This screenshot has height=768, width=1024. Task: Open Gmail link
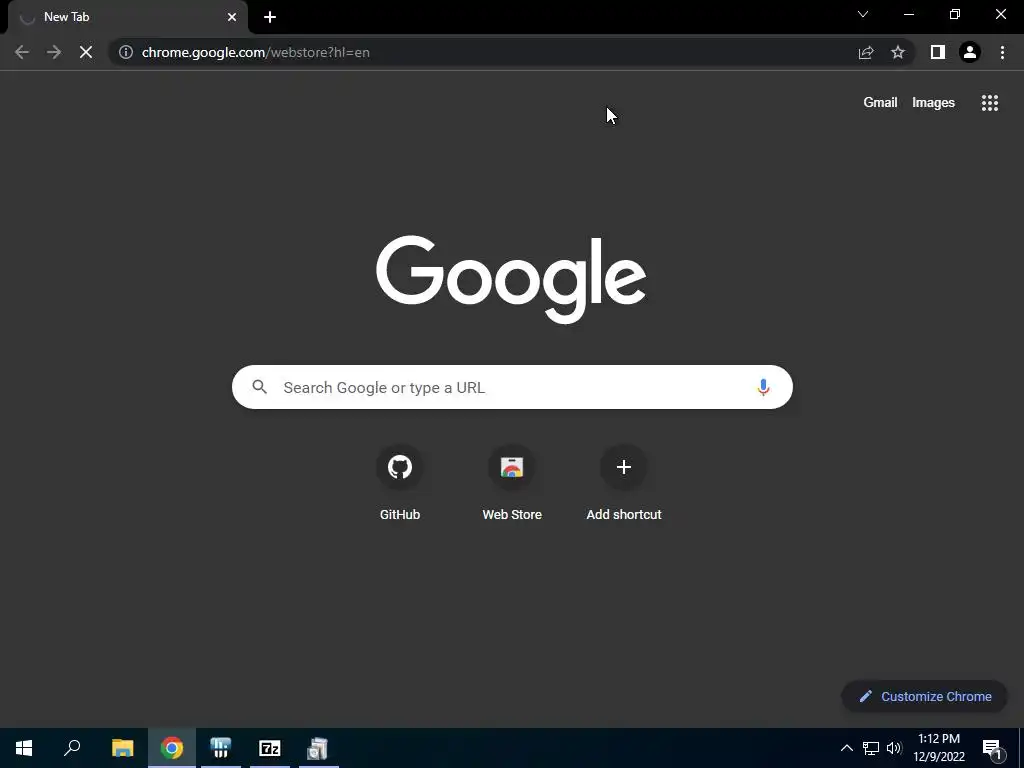(x=880, y=103)
